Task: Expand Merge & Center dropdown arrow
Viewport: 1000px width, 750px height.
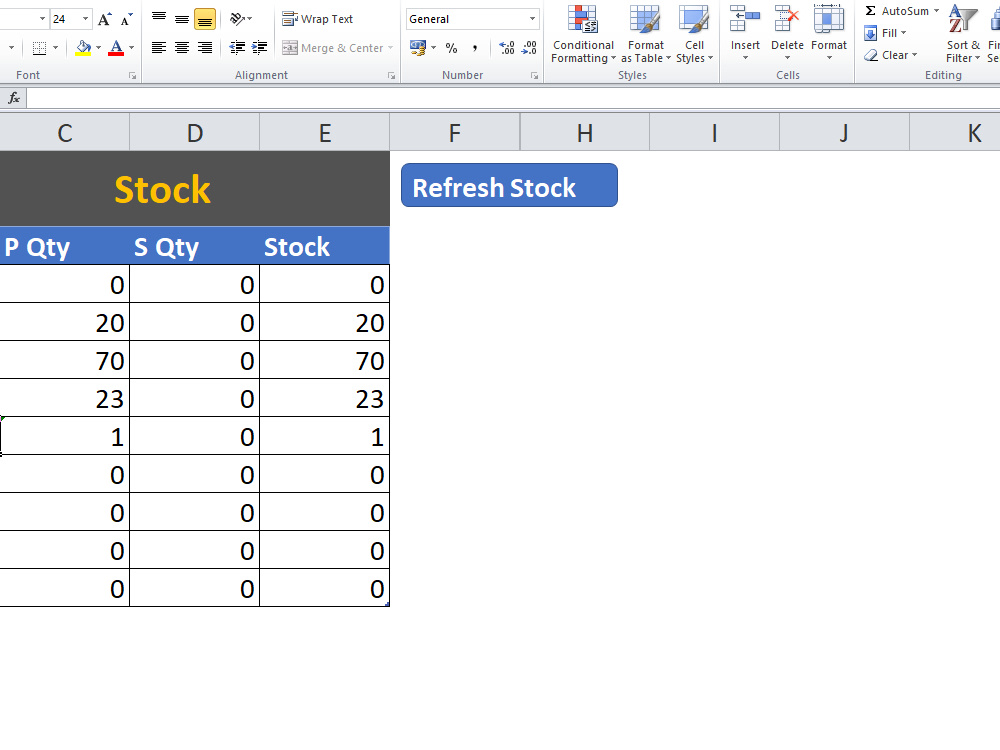Action: click(390, 48)
